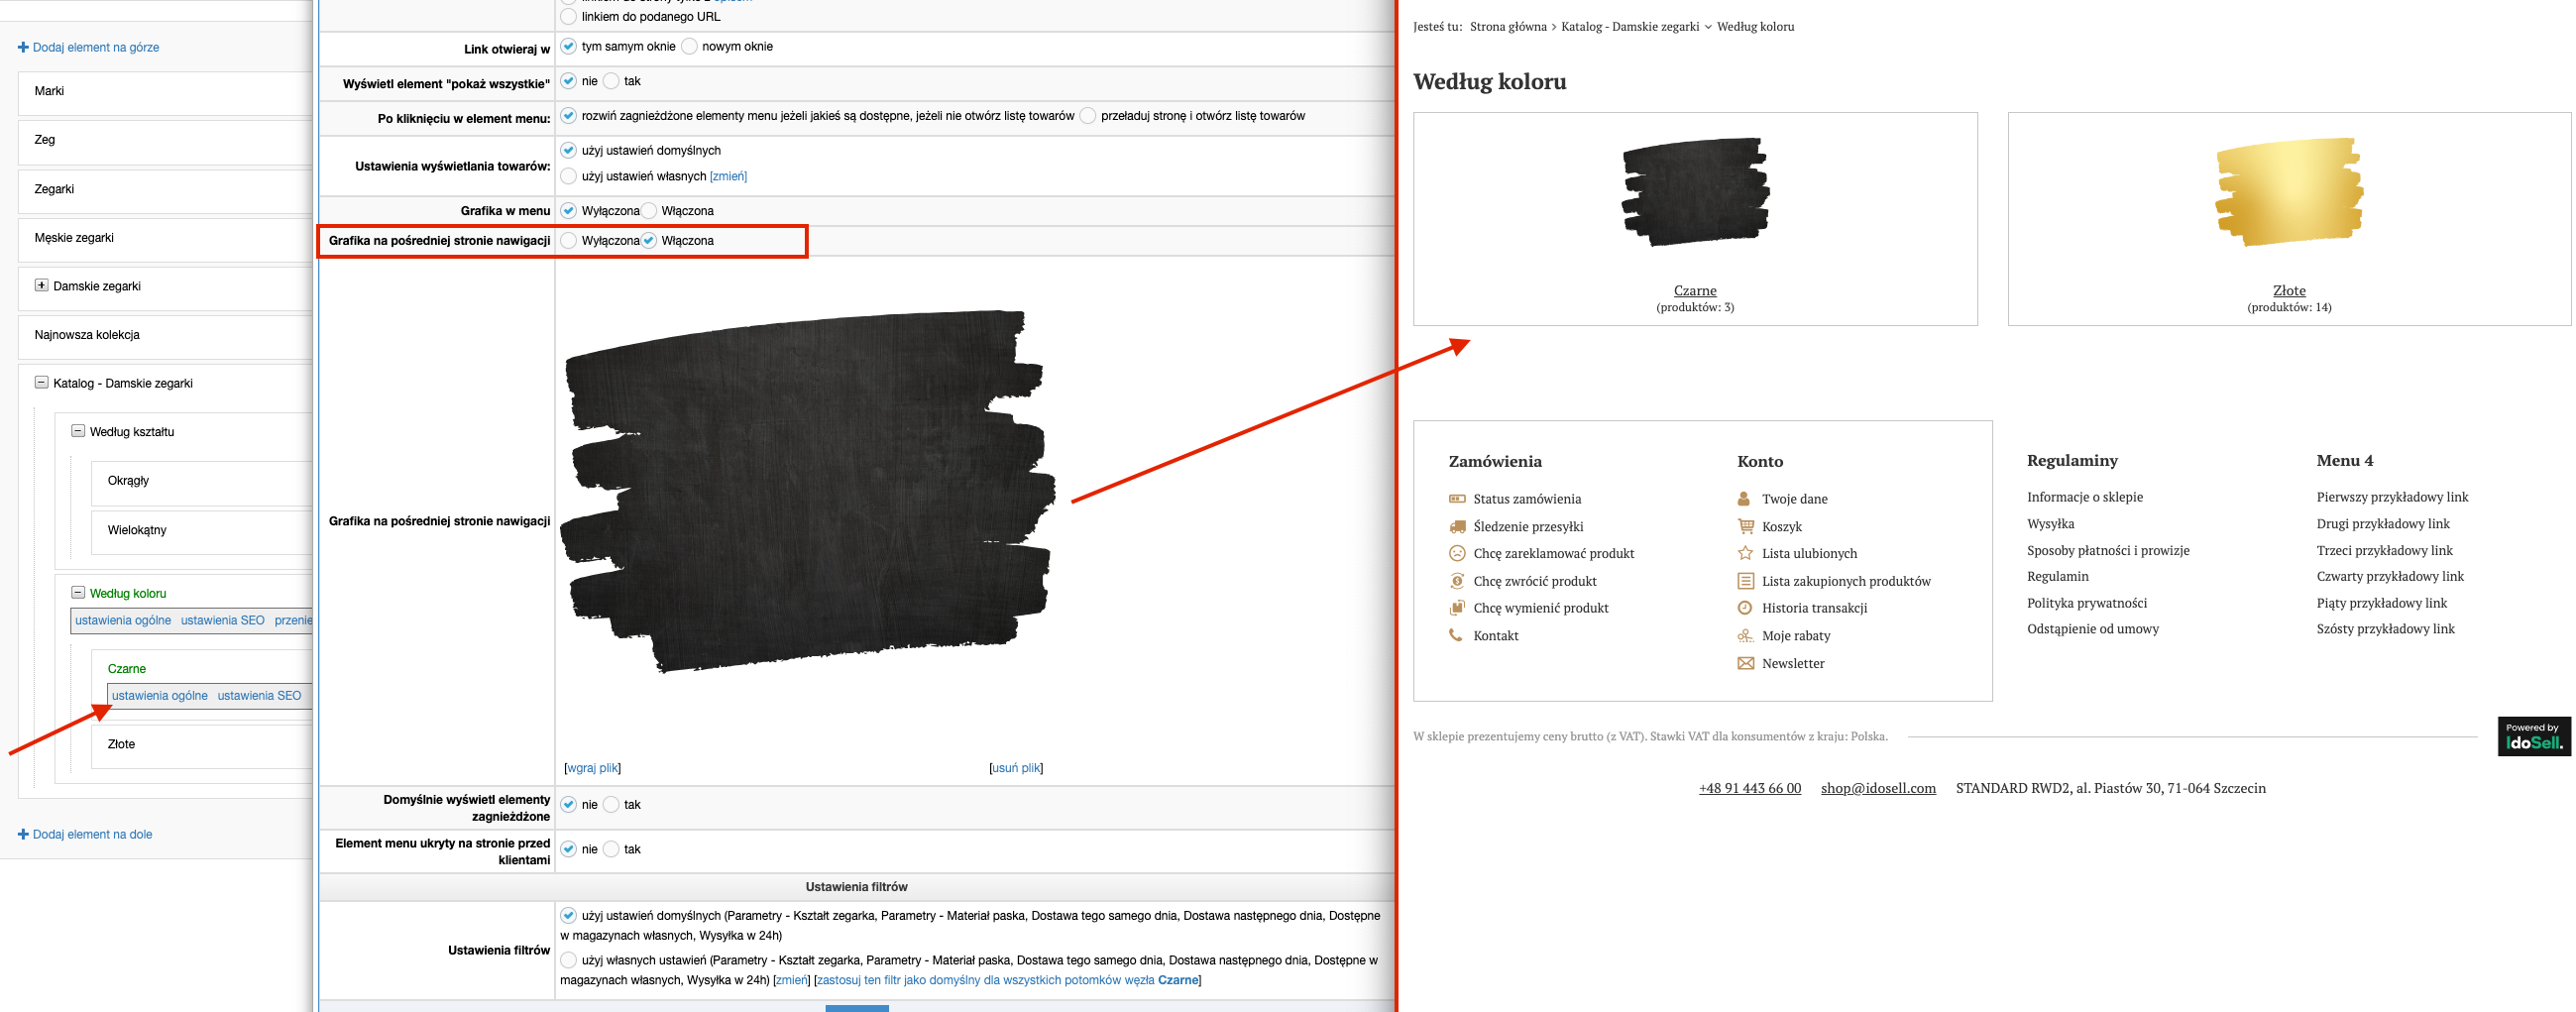Click the 'zmień' link for display settings
The height and width of the screenshot is (1012, 2576).
728,176
